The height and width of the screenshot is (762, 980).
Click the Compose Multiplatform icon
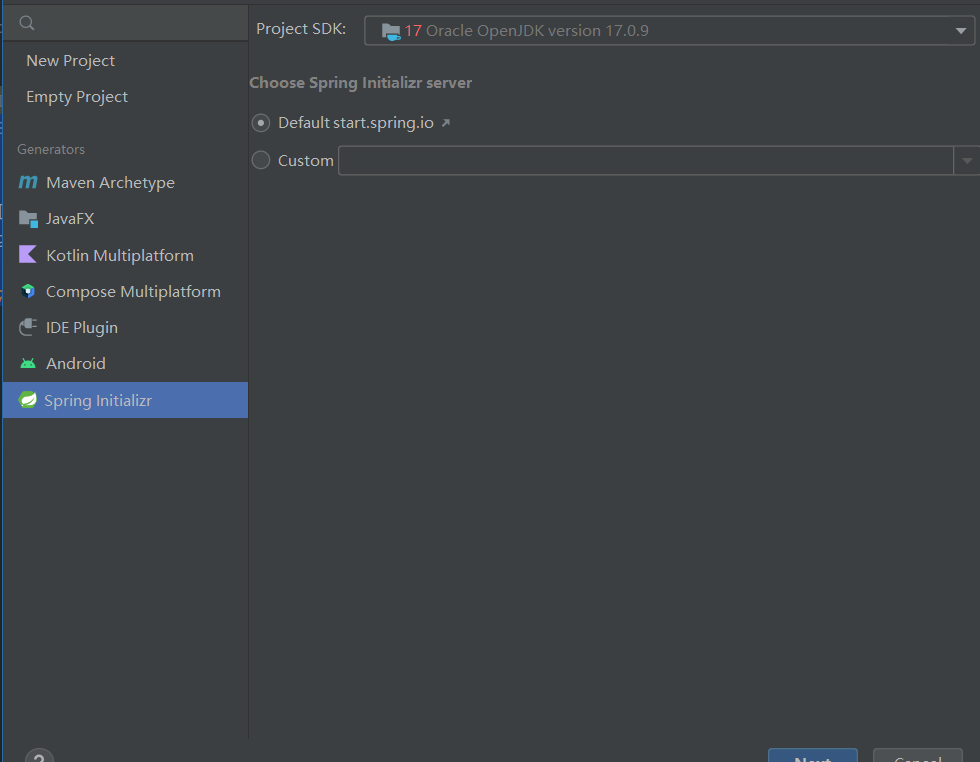point(28,291)
